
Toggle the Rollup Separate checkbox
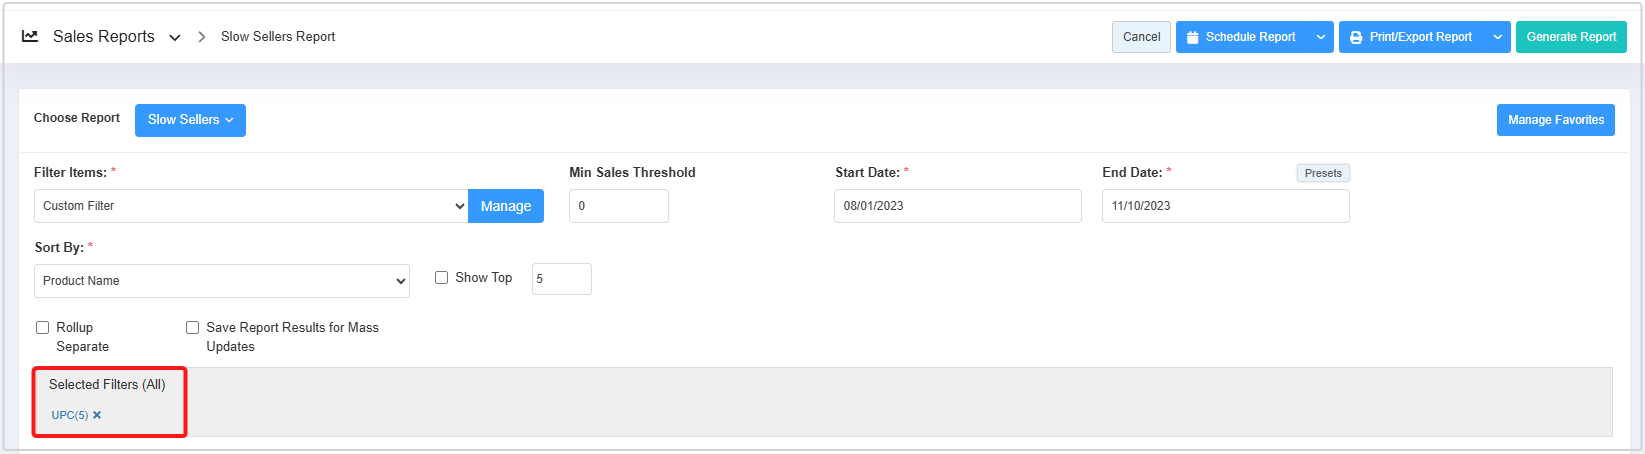pos(43,327)
